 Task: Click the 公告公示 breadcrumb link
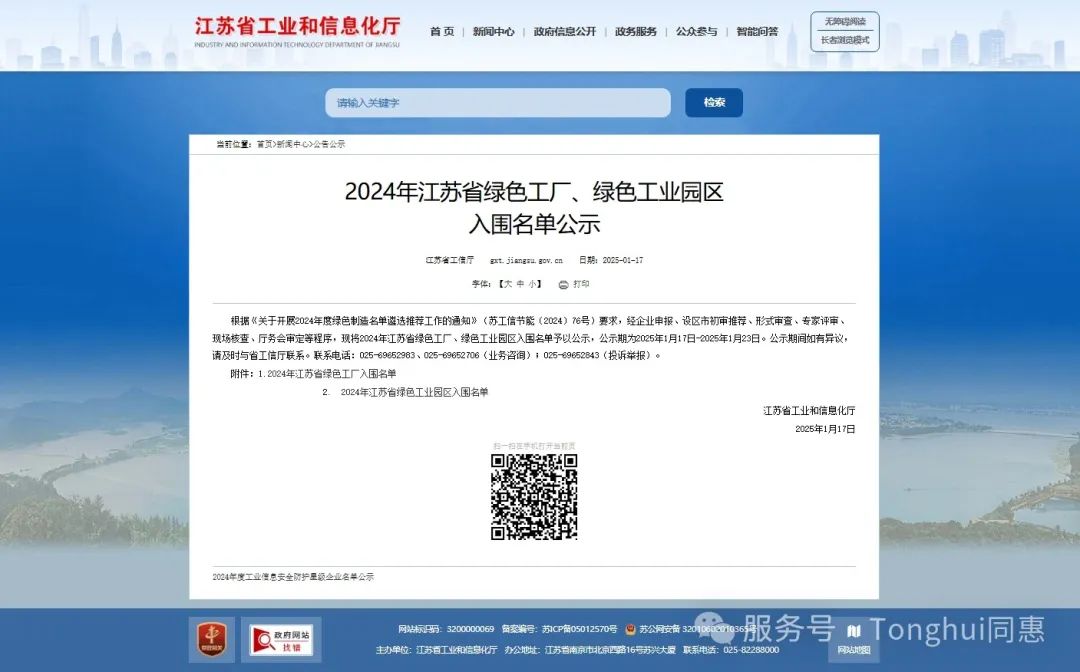tap(329, 144)
